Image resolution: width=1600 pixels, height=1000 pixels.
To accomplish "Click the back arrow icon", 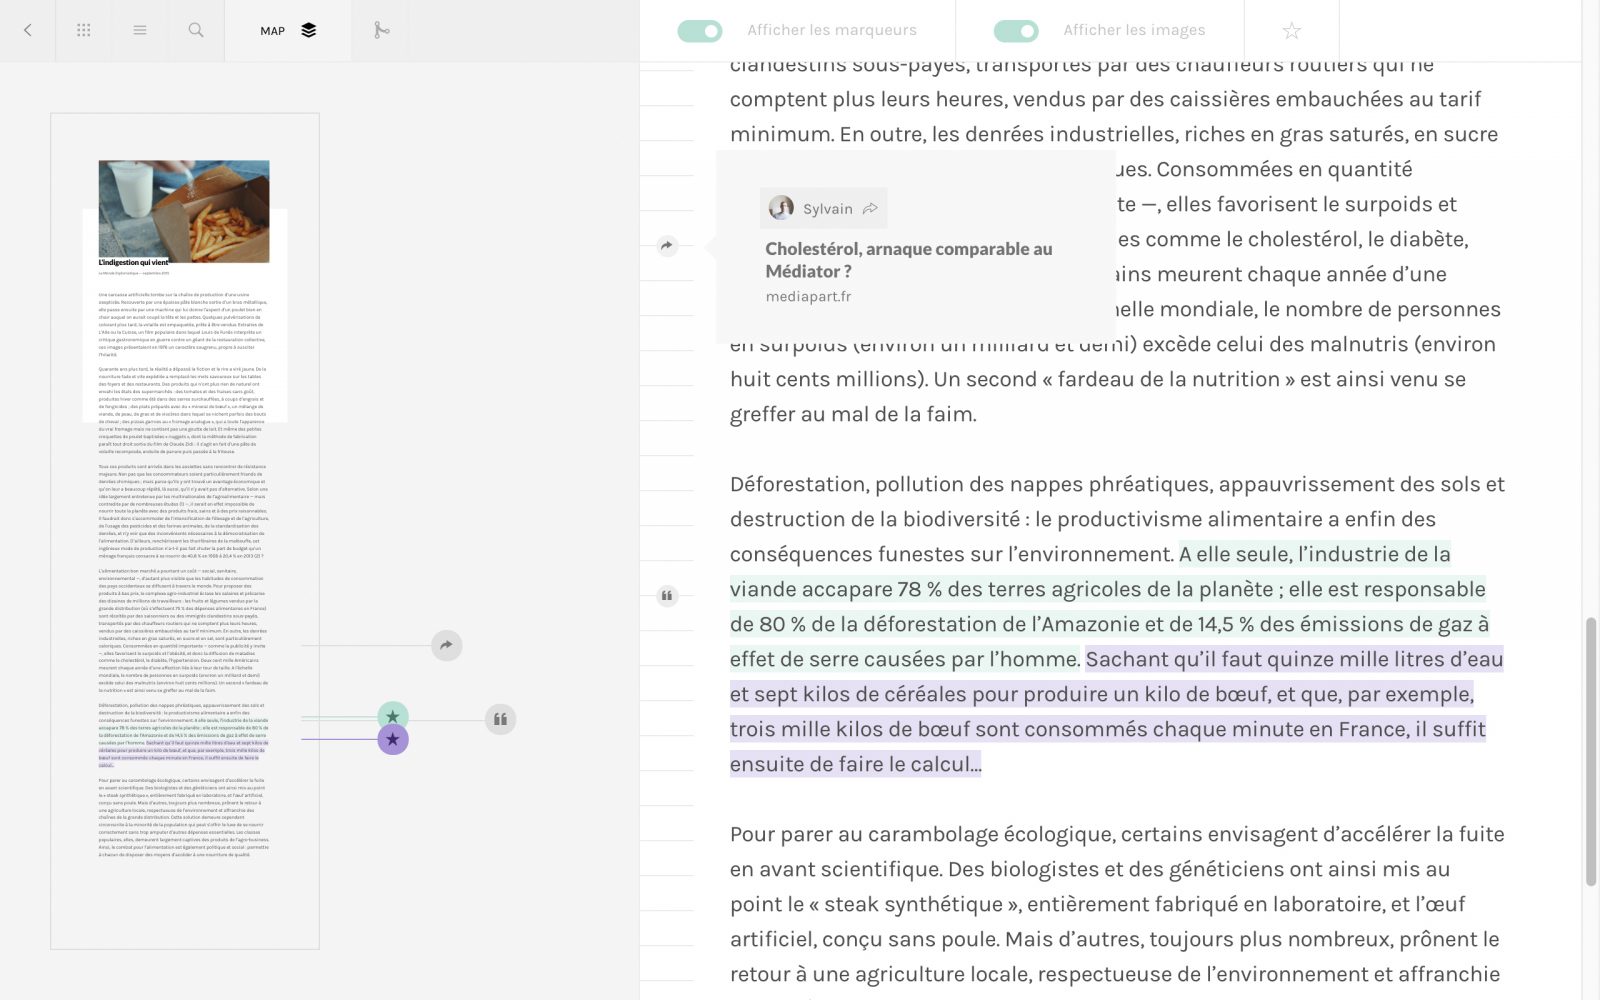I will [28, 30].
